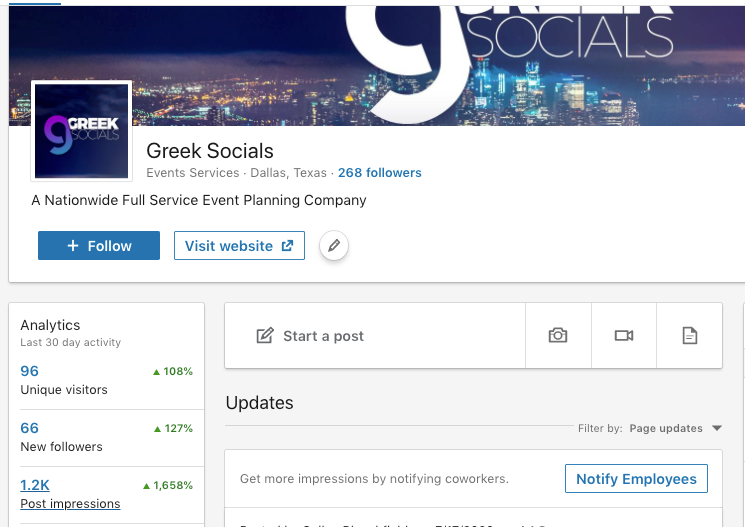The width and height of the screenshot is (745, 527).
Task: Click the 108% visitors growth indicator
Action: coord(172,372)
